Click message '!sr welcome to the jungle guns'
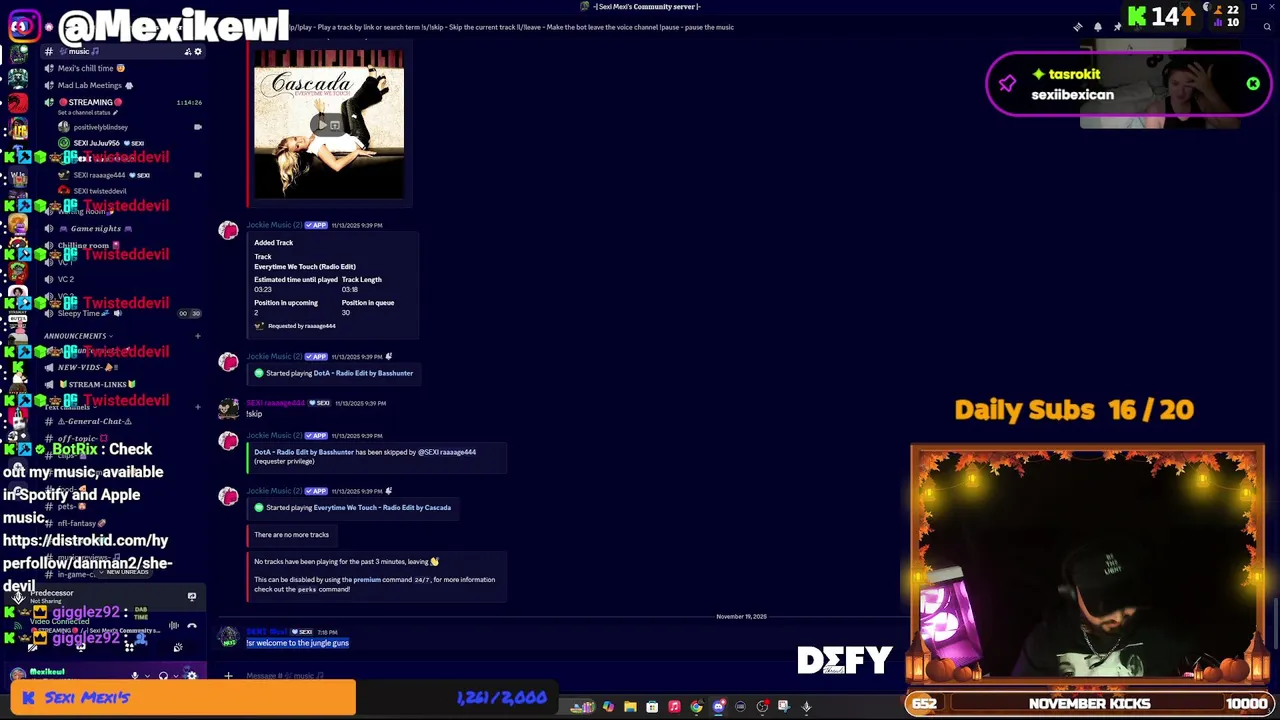 (x=298, y=643)
